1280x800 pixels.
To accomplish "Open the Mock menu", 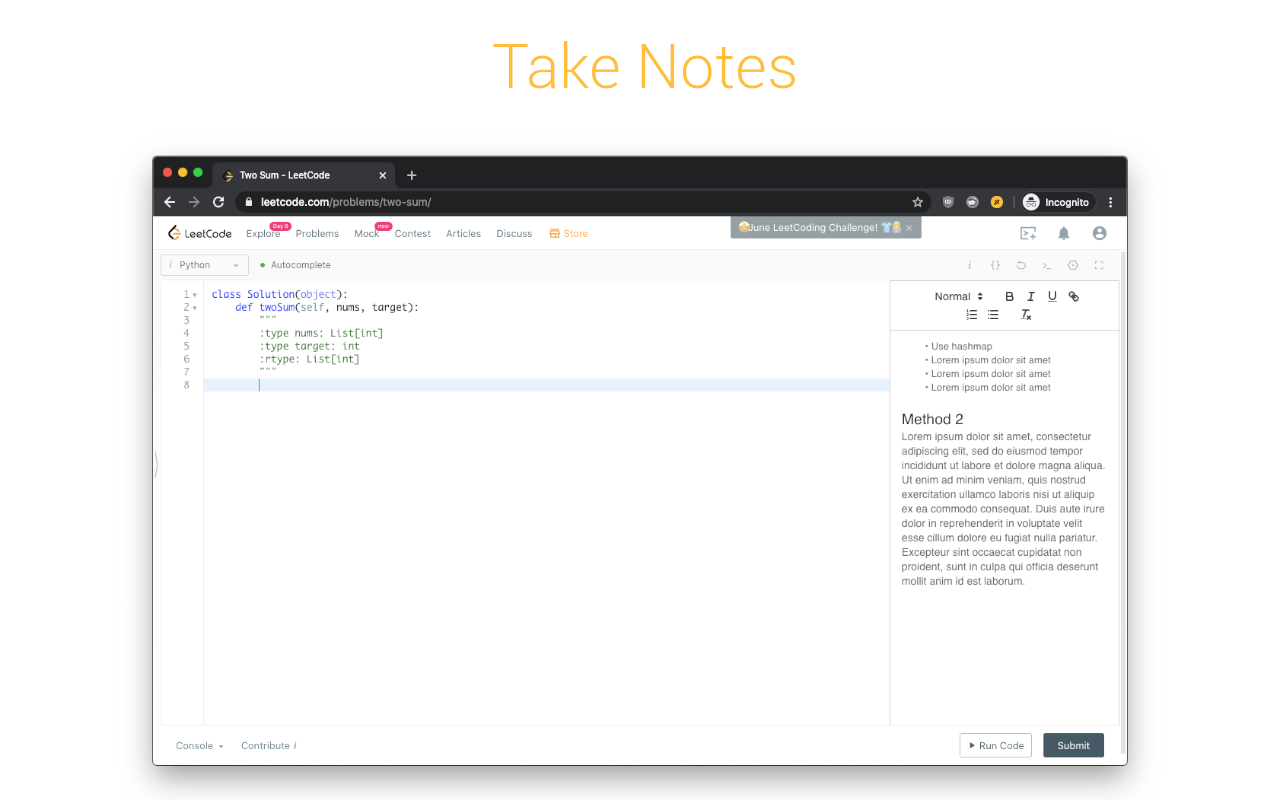I will pyautogui.click(x=367, y=234).
